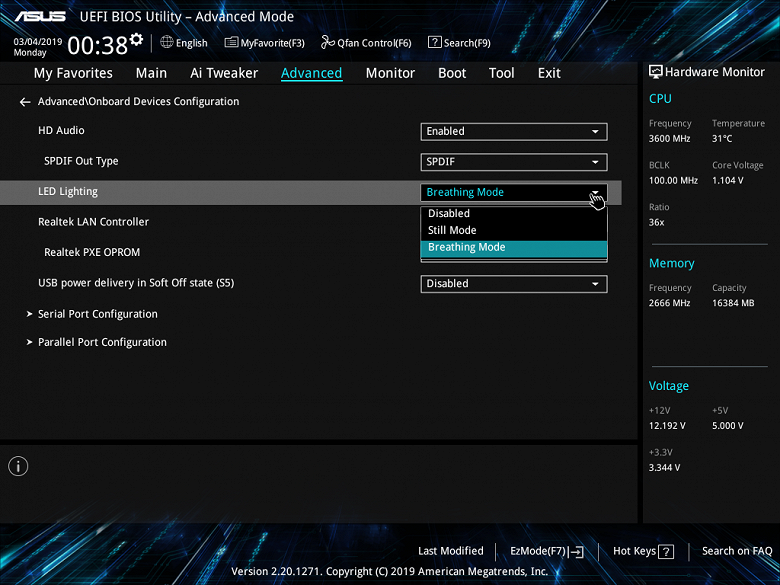This screenshot has height=585, width=780.
Task: Choose Disabled in the LED Lighting list
Action: [x=514, y=213]
